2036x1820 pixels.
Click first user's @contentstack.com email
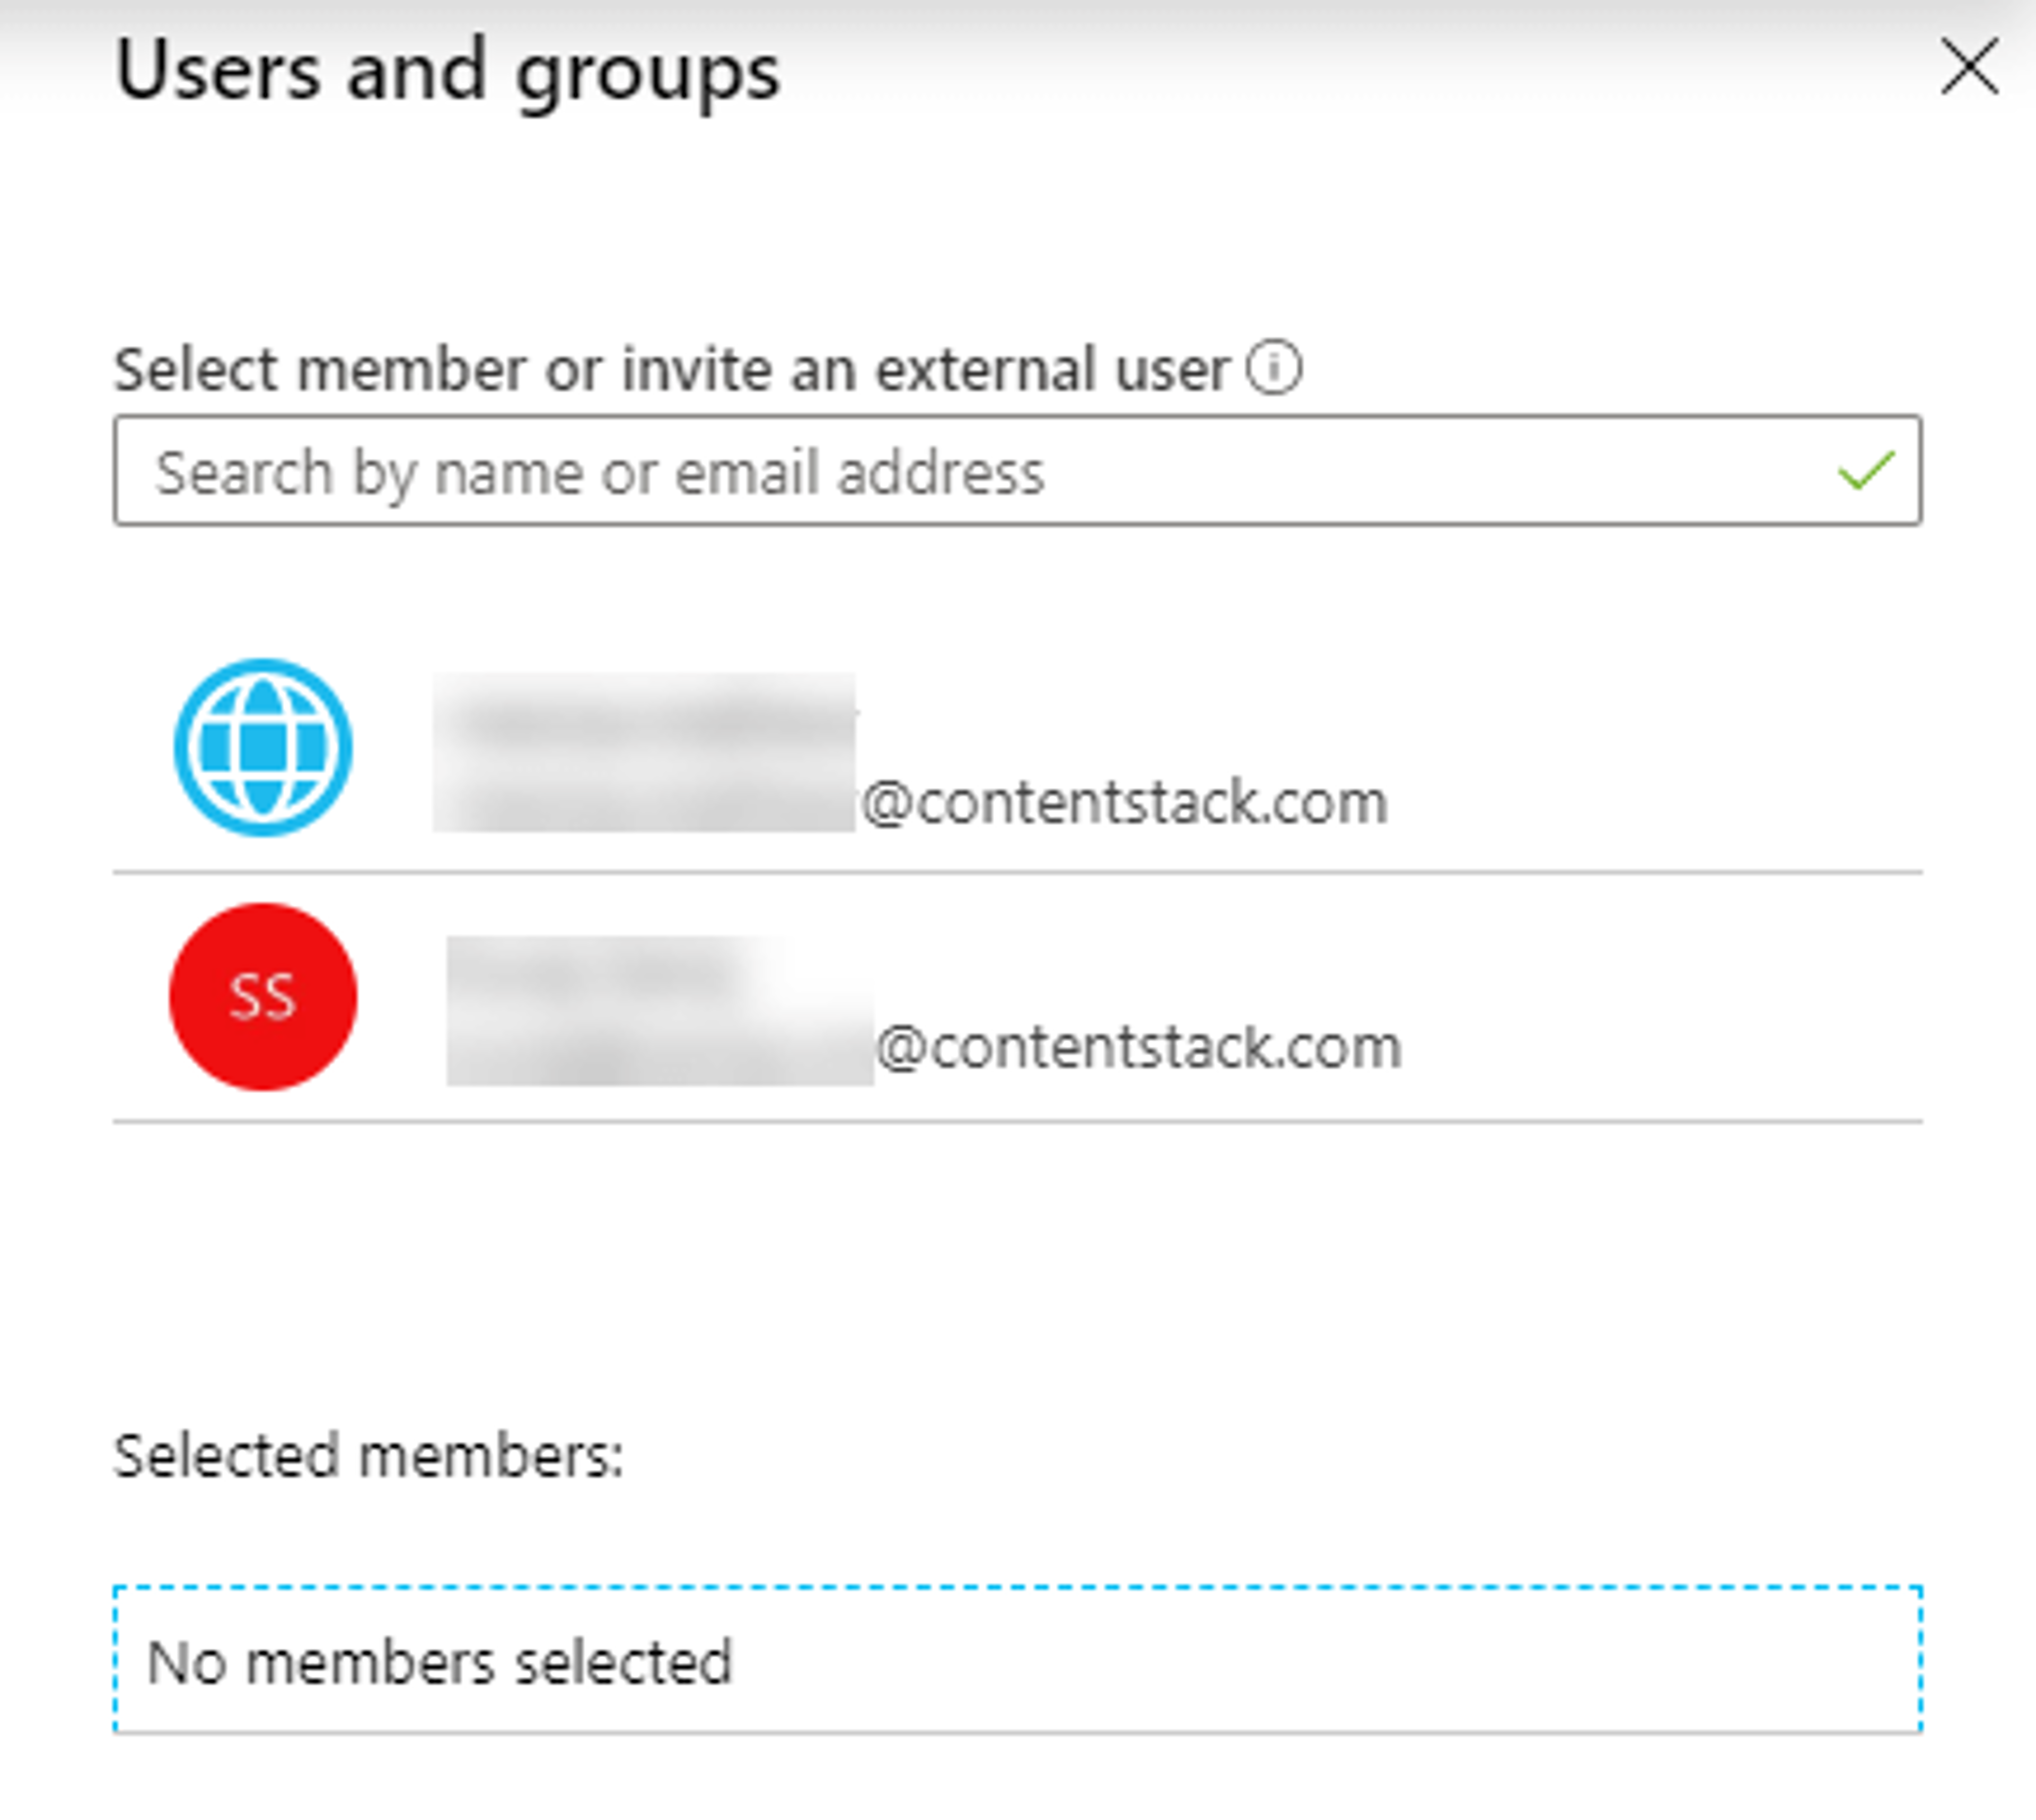[1124, 802]
